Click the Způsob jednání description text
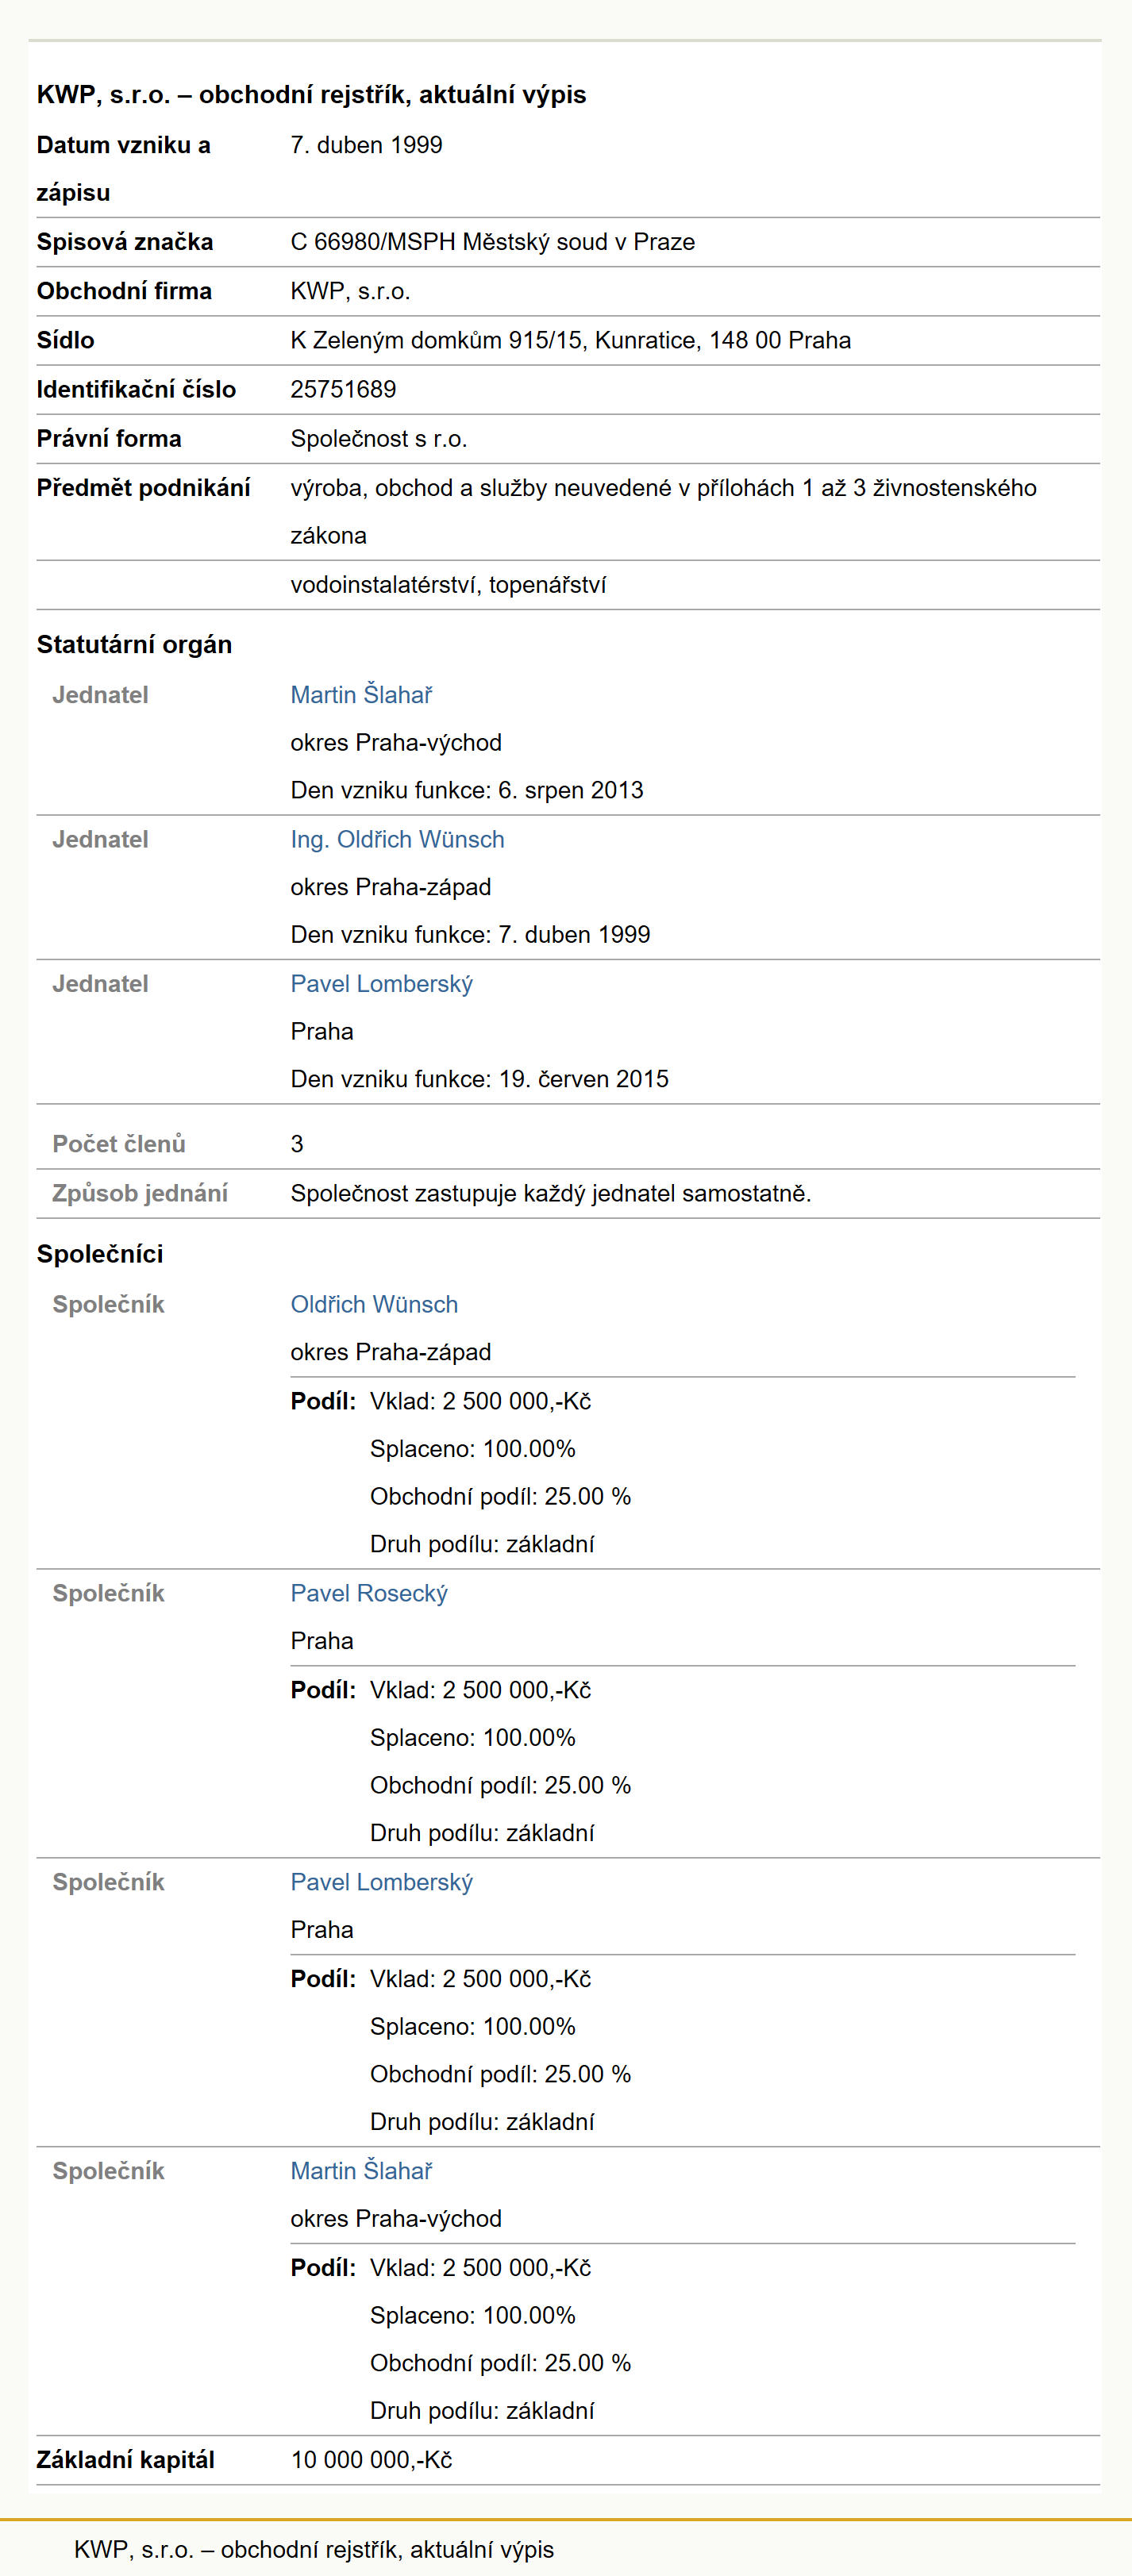 coord(550,1193)
